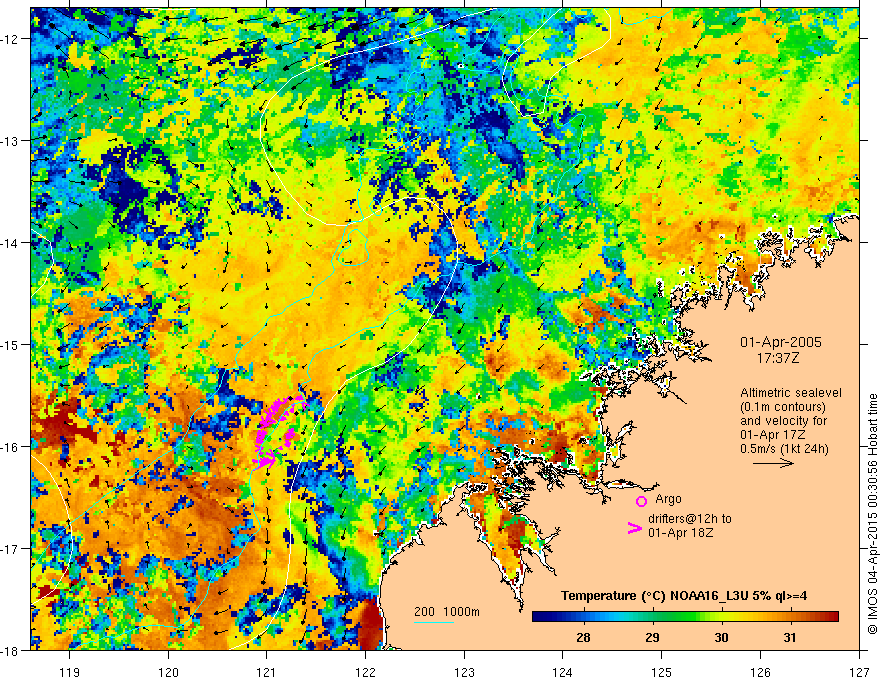Click the IMOS copyright timestamp text

(x=872, y=514)
